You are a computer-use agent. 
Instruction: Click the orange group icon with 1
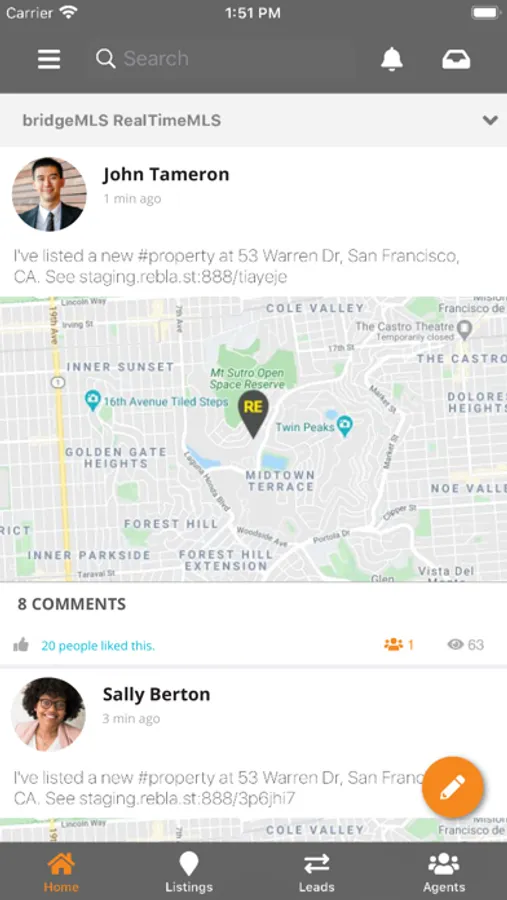[398, 645]
